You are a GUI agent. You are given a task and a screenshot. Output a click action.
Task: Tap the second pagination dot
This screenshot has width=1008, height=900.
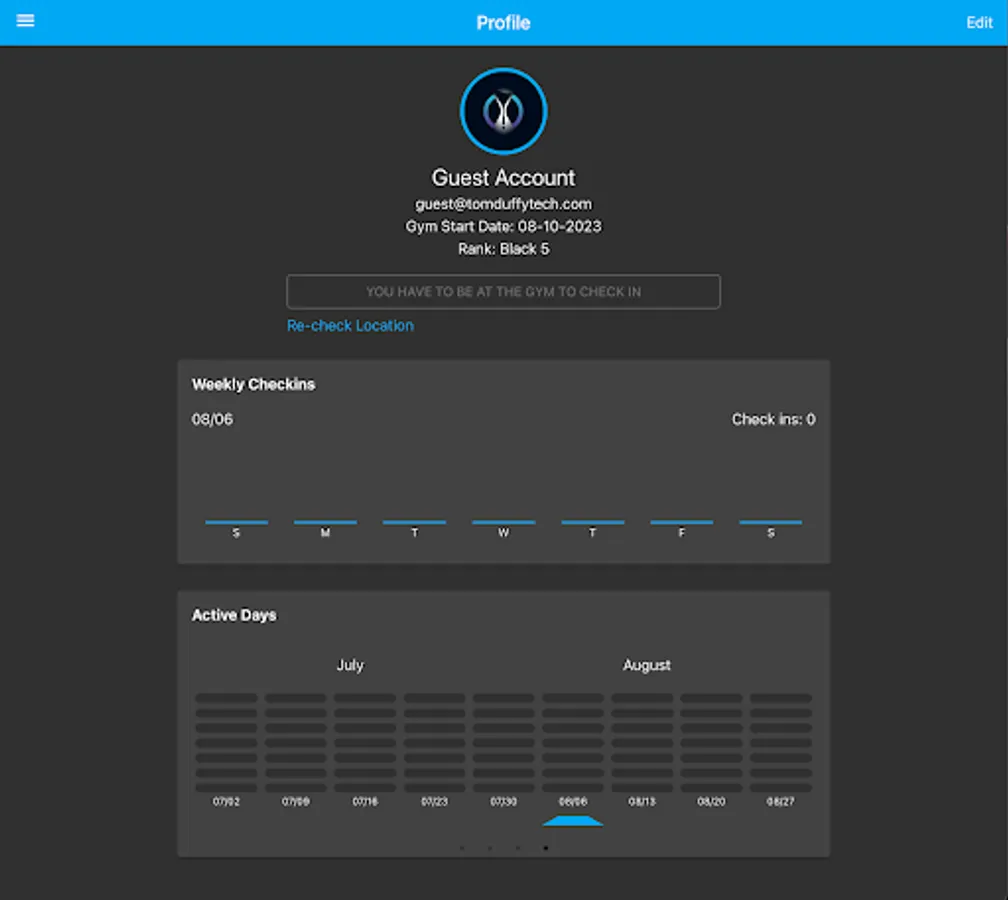click(489, 847)
